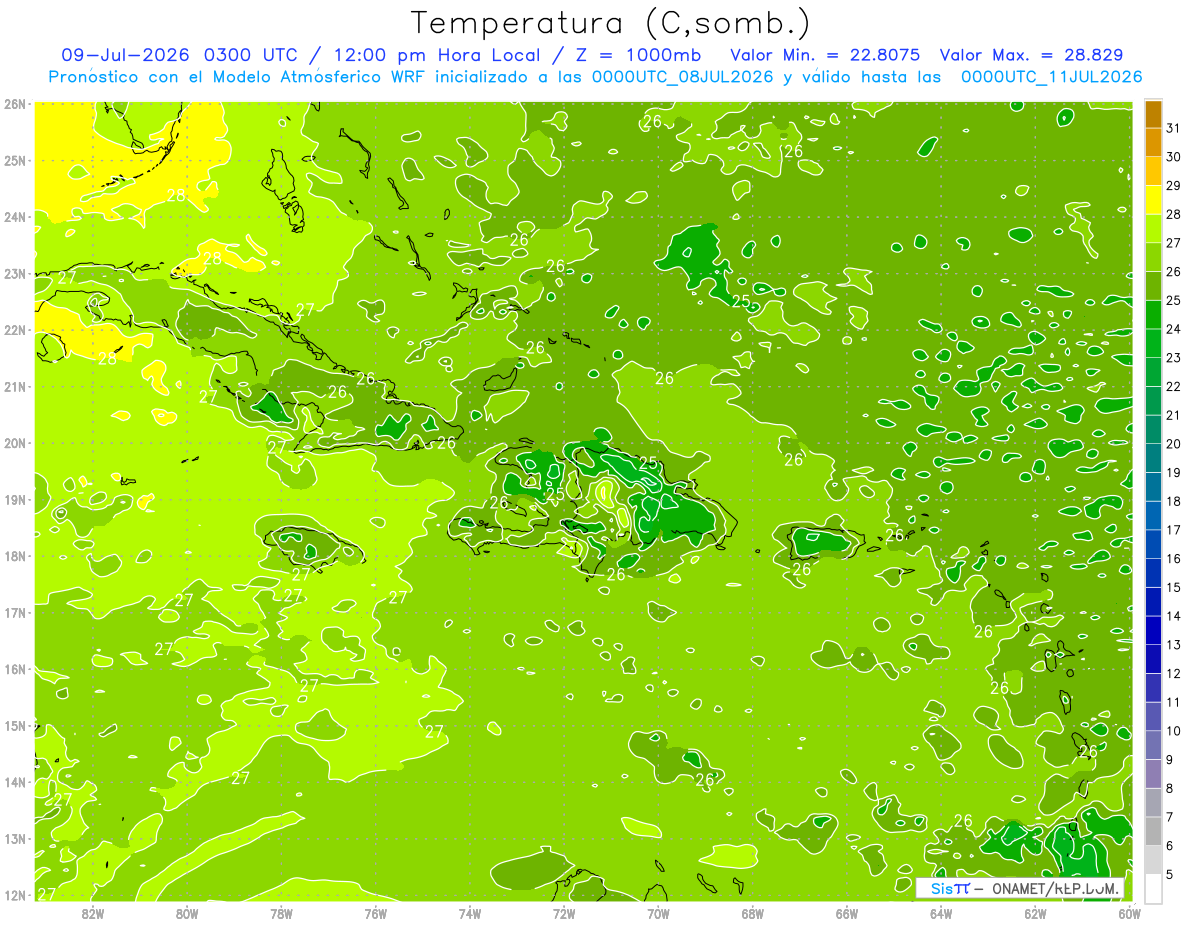Click the '17N' latitude axis label

pos(14,612)
